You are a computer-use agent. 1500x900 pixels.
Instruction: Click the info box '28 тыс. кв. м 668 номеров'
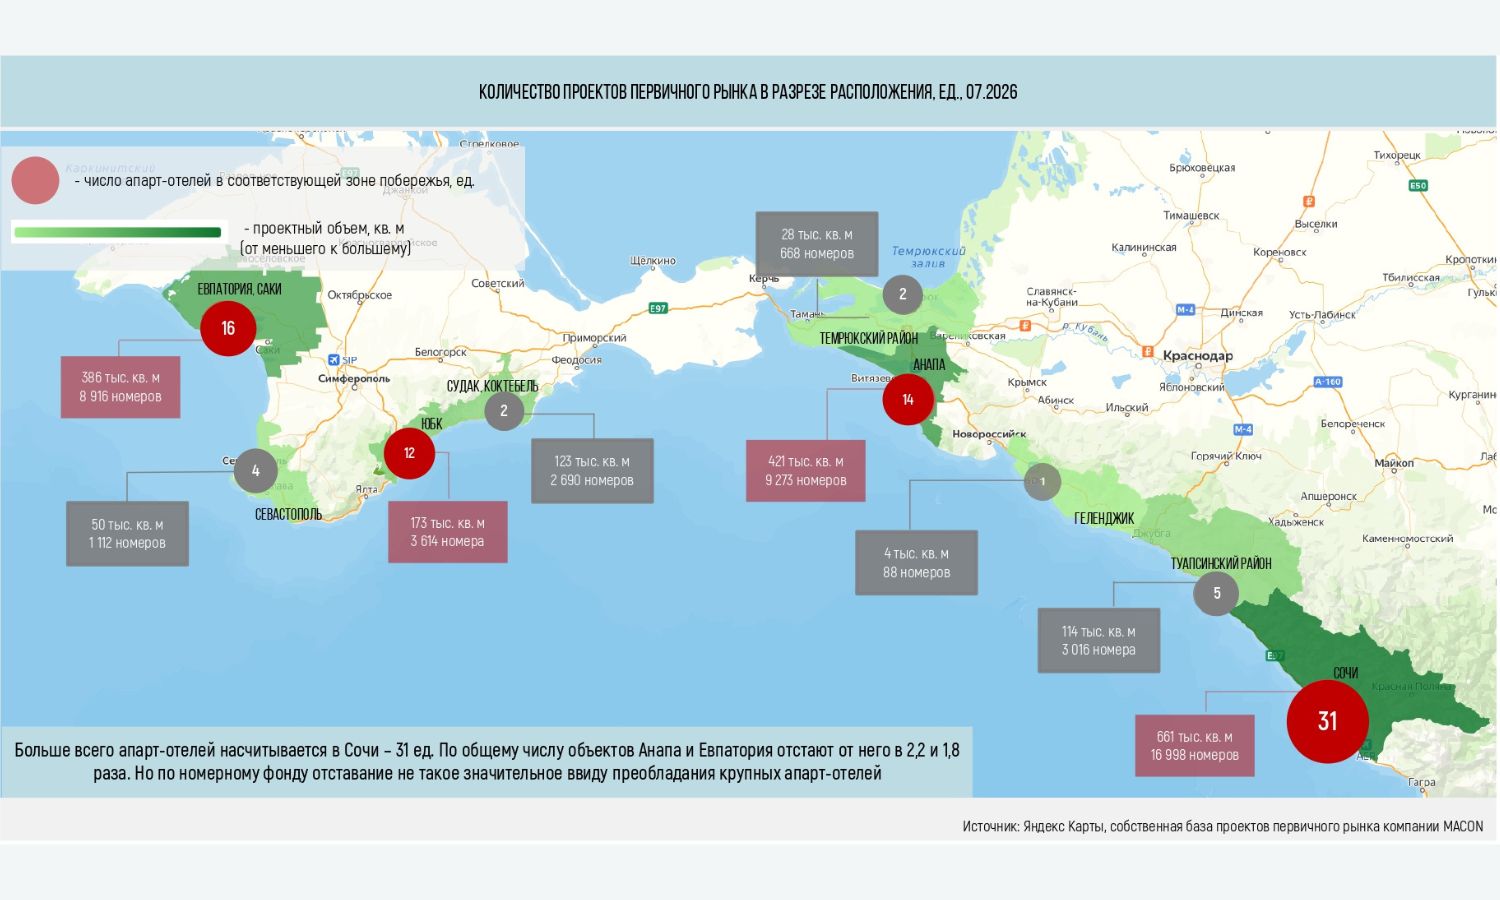click(817, 244)
